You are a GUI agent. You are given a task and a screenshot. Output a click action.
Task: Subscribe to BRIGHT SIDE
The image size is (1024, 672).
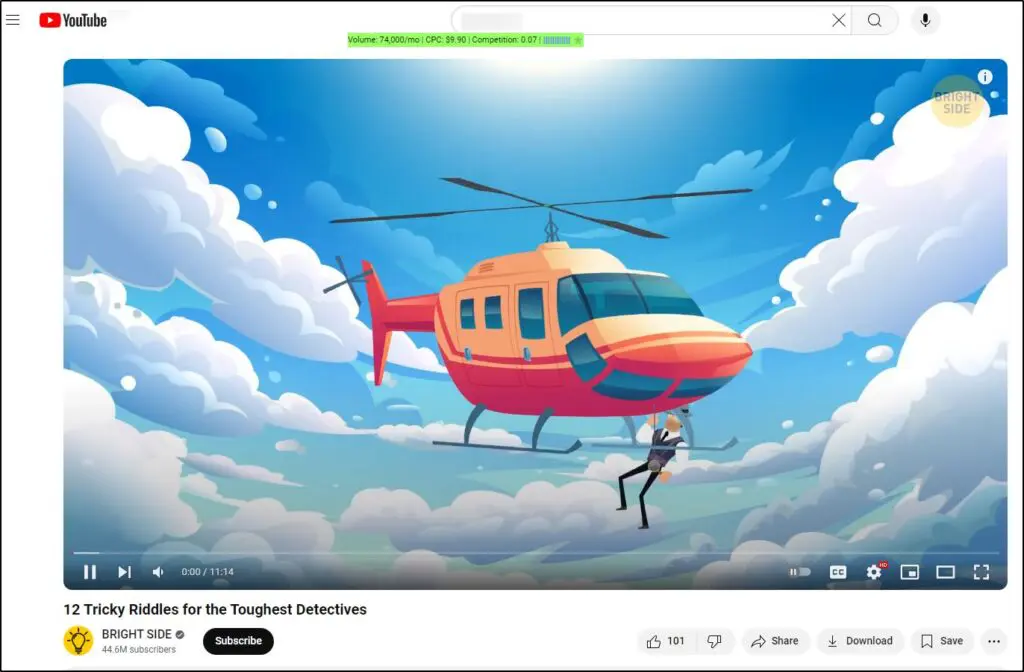pyautogui.click(x=238, y=641)
